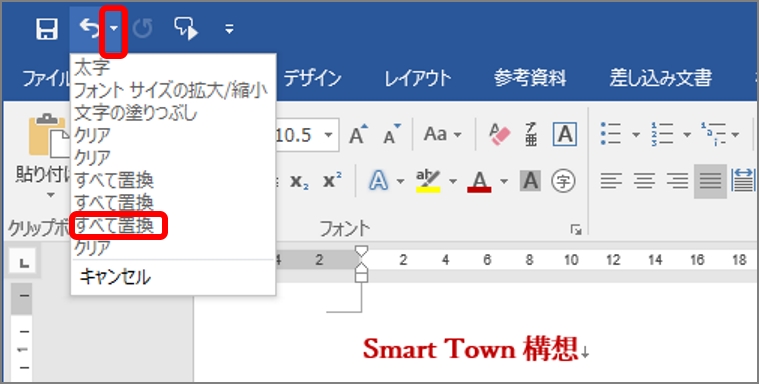759x384 pixels.
Task: Choose キャンセル in undo dropdown
Action: (115, 277)
